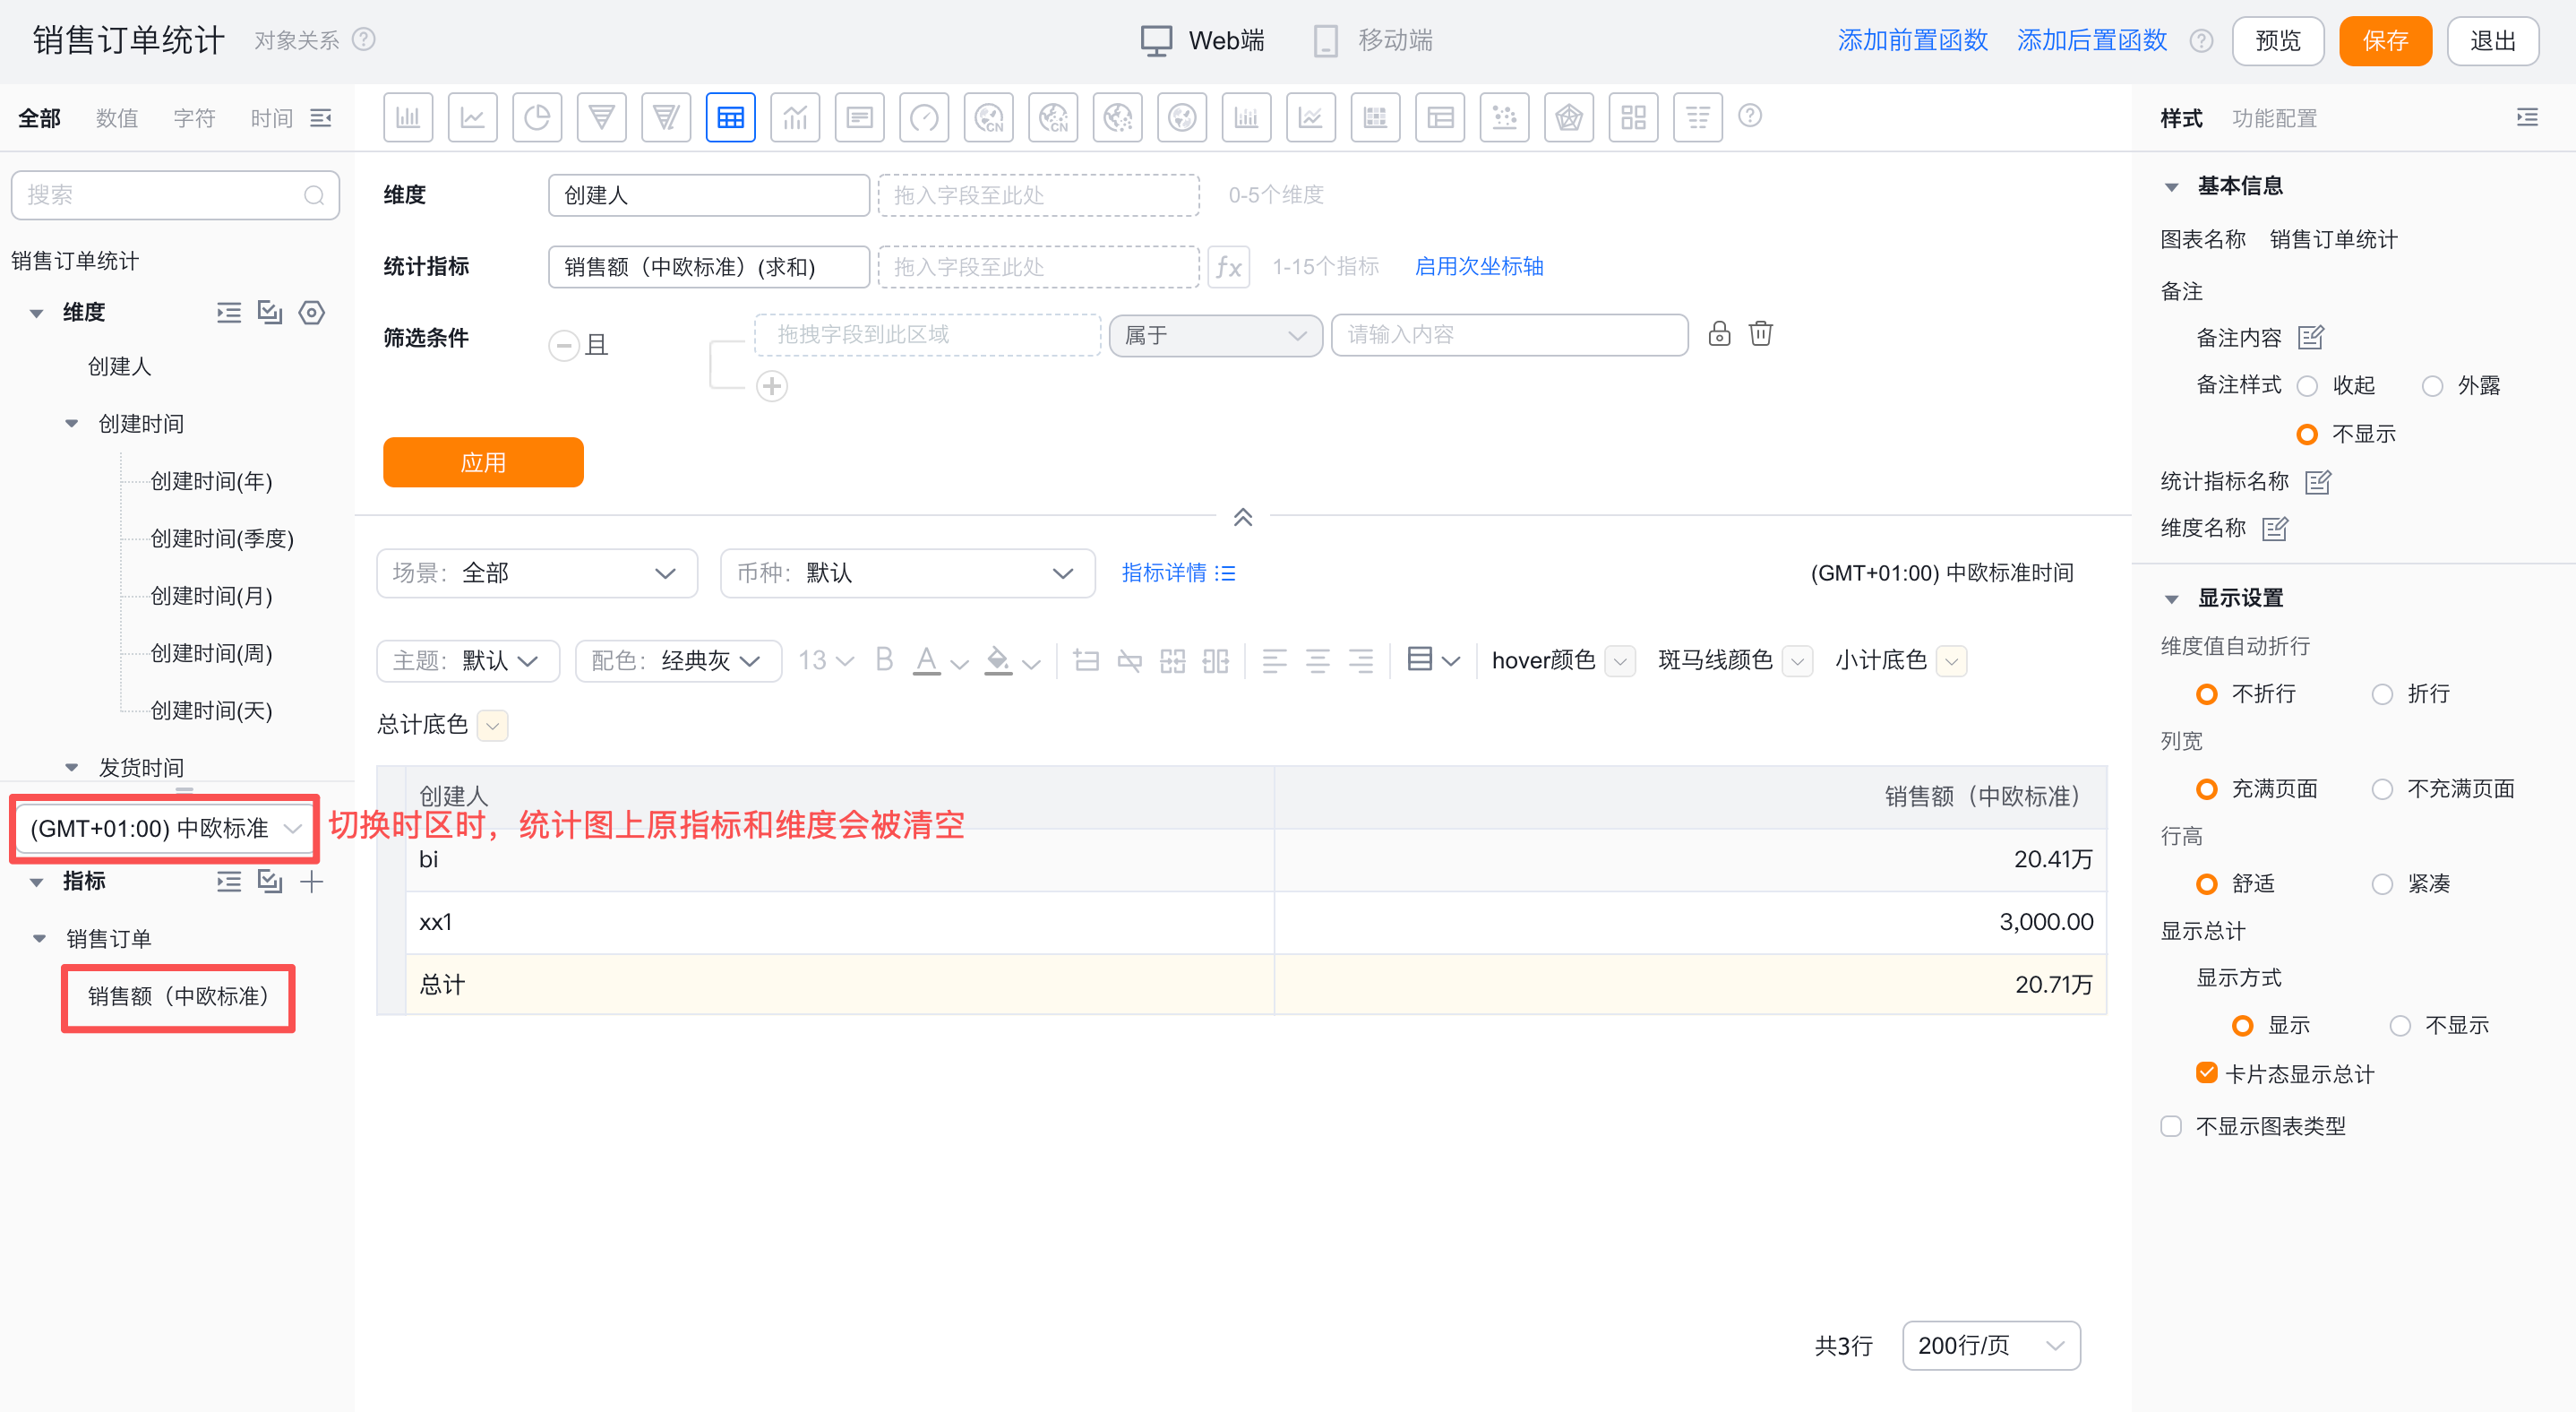Screen dimensions: 2576x1412
Task: Click the add metric plus icon
Action: 312,881
